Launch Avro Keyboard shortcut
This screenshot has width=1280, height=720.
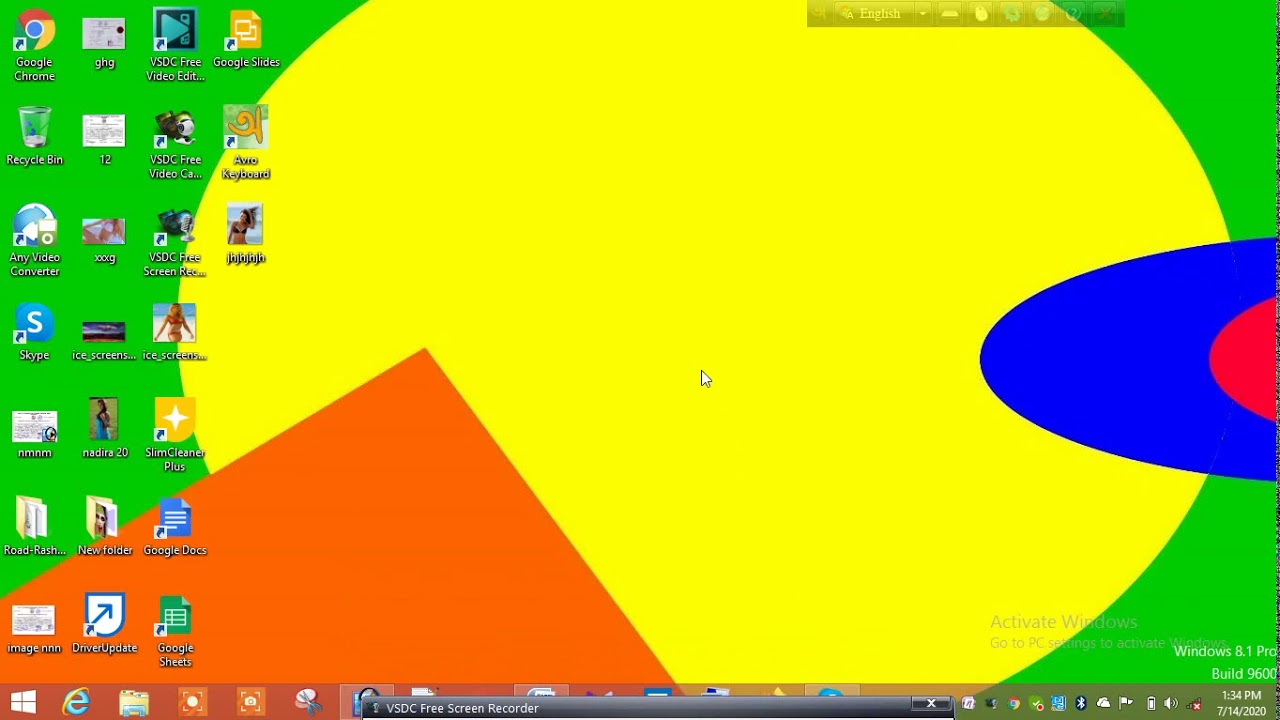(x=246, y=143)
